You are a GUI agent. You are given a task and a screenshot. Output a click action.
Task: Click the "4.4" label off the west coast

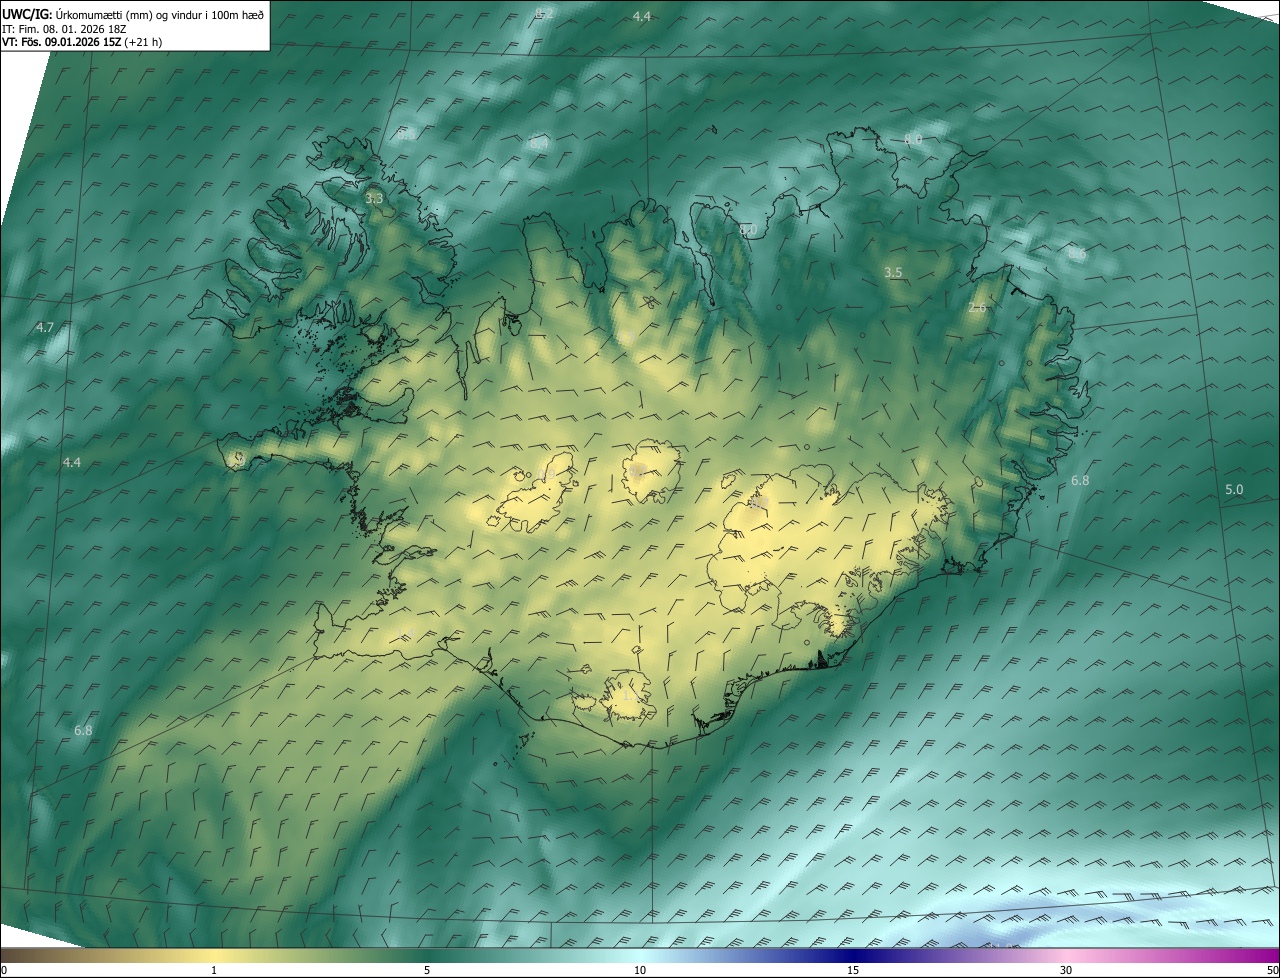pyautogui.click(x=72, y=462)
